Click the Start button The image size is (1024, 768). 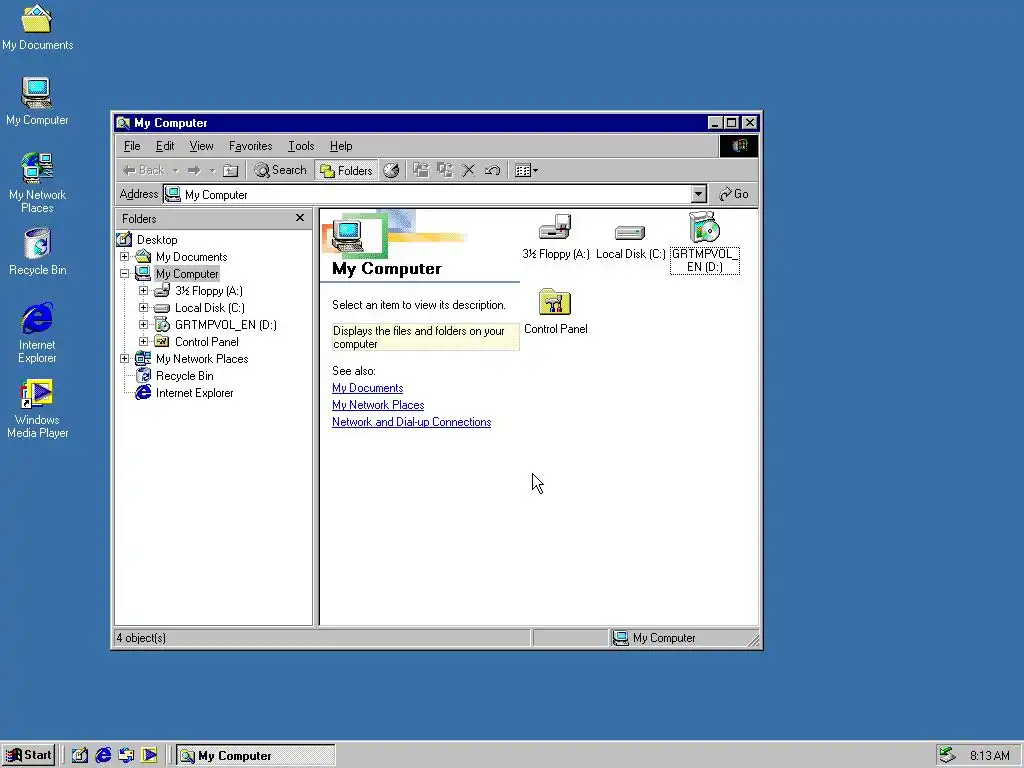pos(28,755)
